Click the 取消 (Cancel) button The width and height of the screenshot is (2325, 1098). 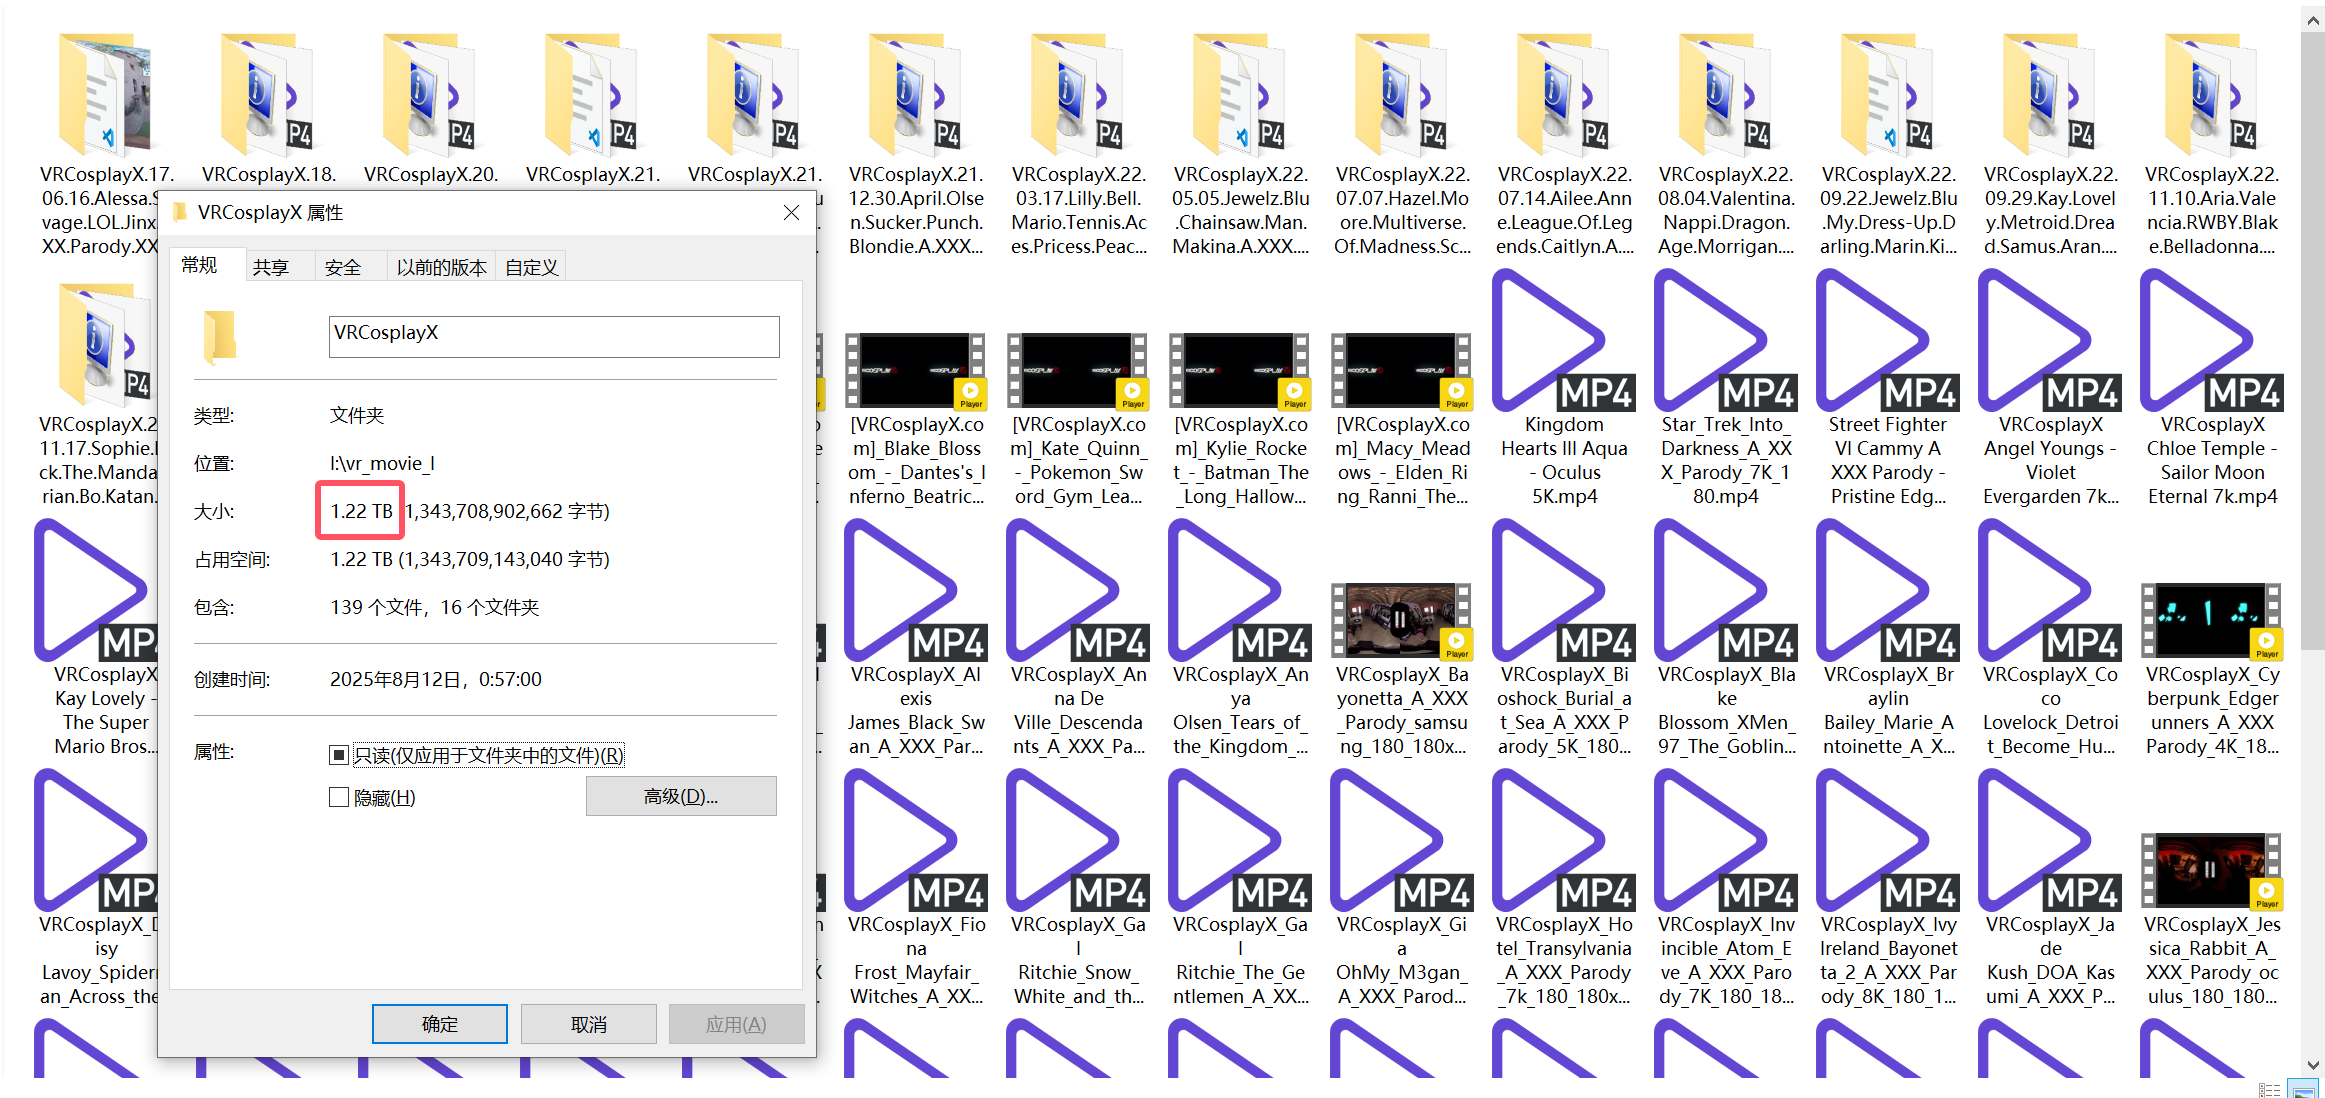[588, 1024]
